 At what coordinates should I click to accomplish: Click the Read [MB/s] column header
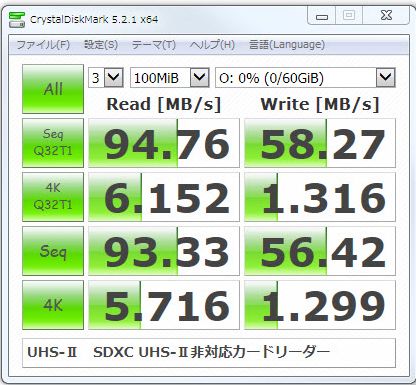pos(164,104)
